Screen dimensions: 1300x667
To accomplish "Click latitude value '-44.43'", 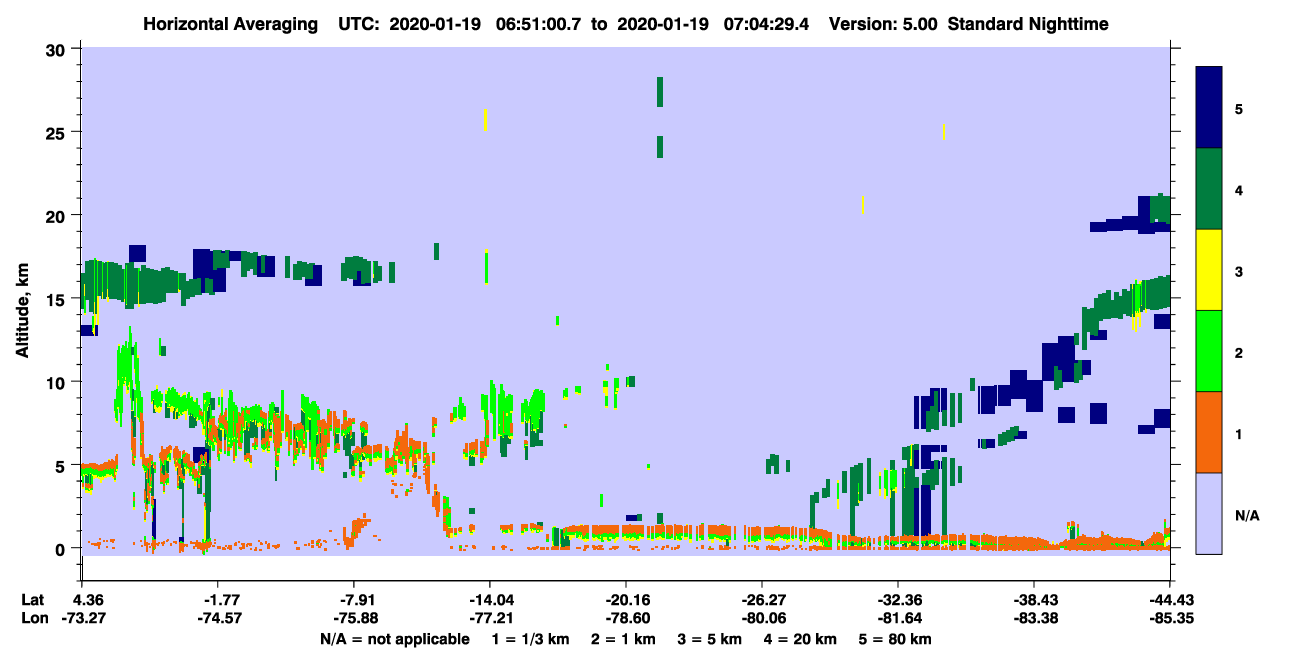I will click(x=1169, y=600).
